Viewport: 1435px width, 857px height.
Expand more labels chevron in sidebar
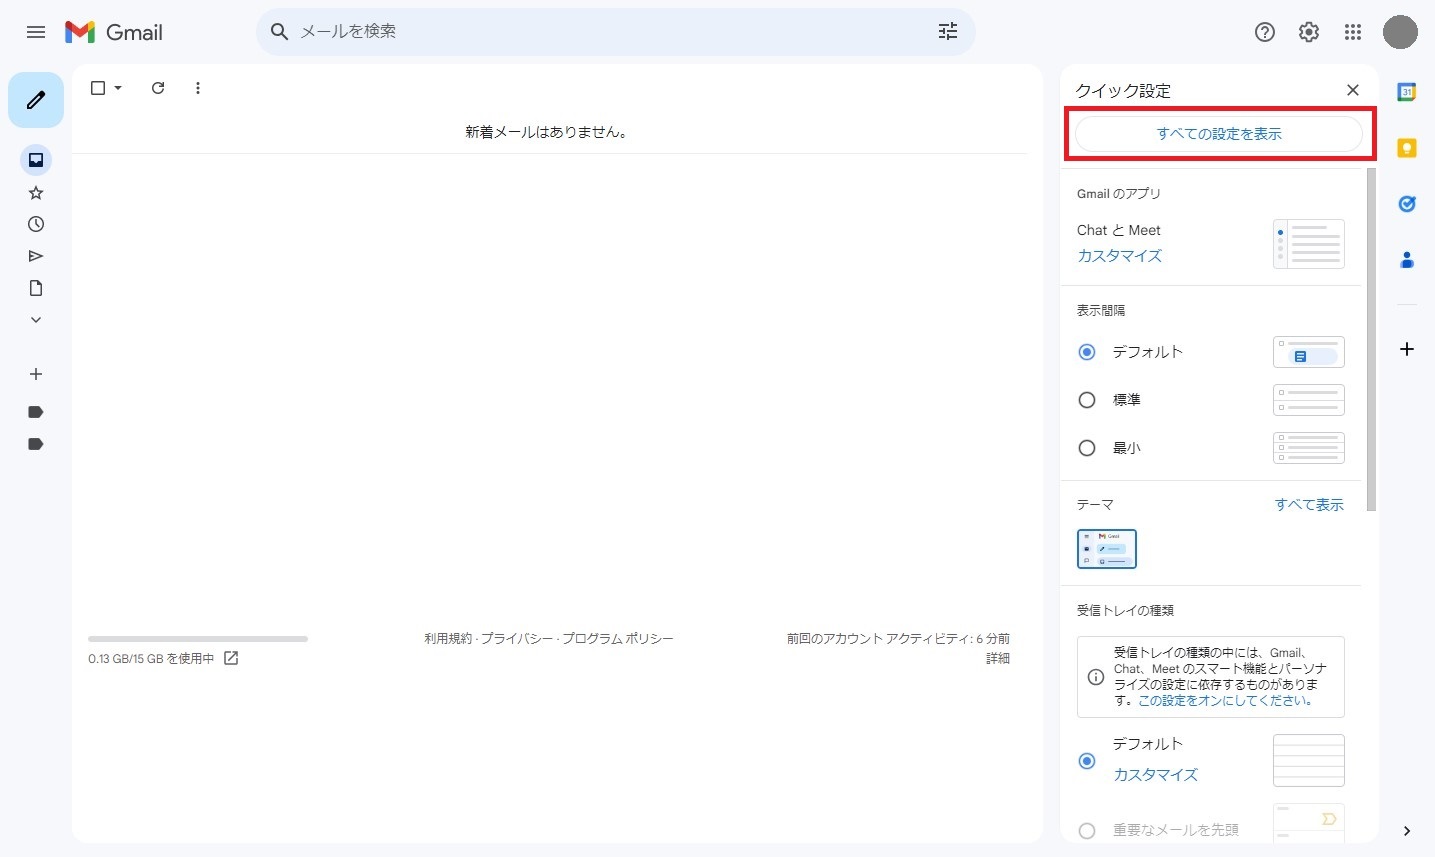[36, 320]
